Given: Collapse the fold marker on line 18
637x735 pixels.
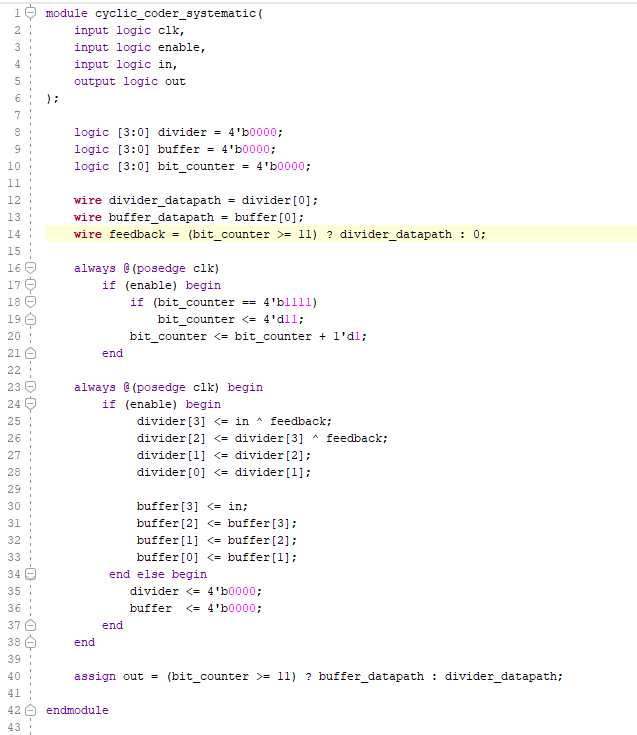Looking at the screenshot, I should pyautogui.click(x=30, y=302).
